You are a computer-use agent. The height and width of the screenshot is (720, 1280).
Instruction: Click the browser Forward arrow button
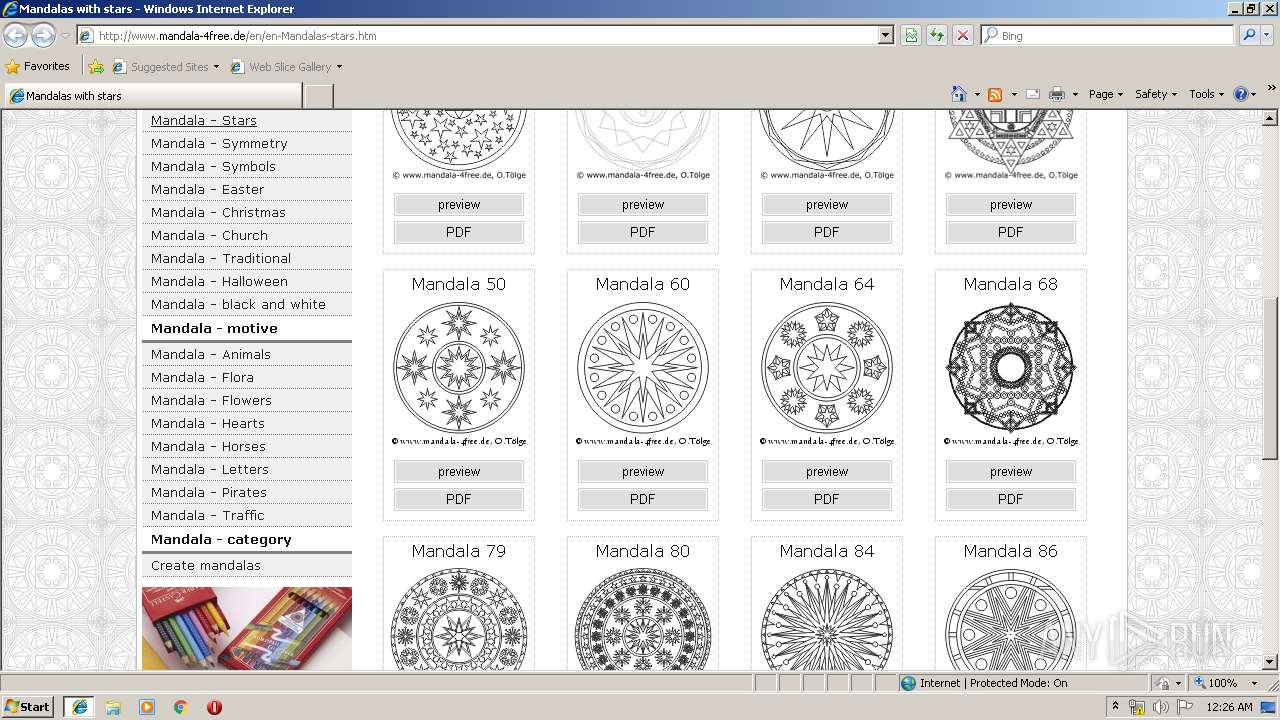pos(43,35)
